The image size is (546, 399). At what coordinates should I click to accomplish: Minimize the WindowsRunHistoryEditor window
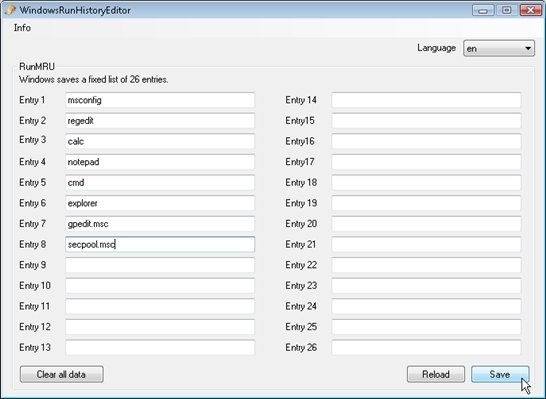483,10
